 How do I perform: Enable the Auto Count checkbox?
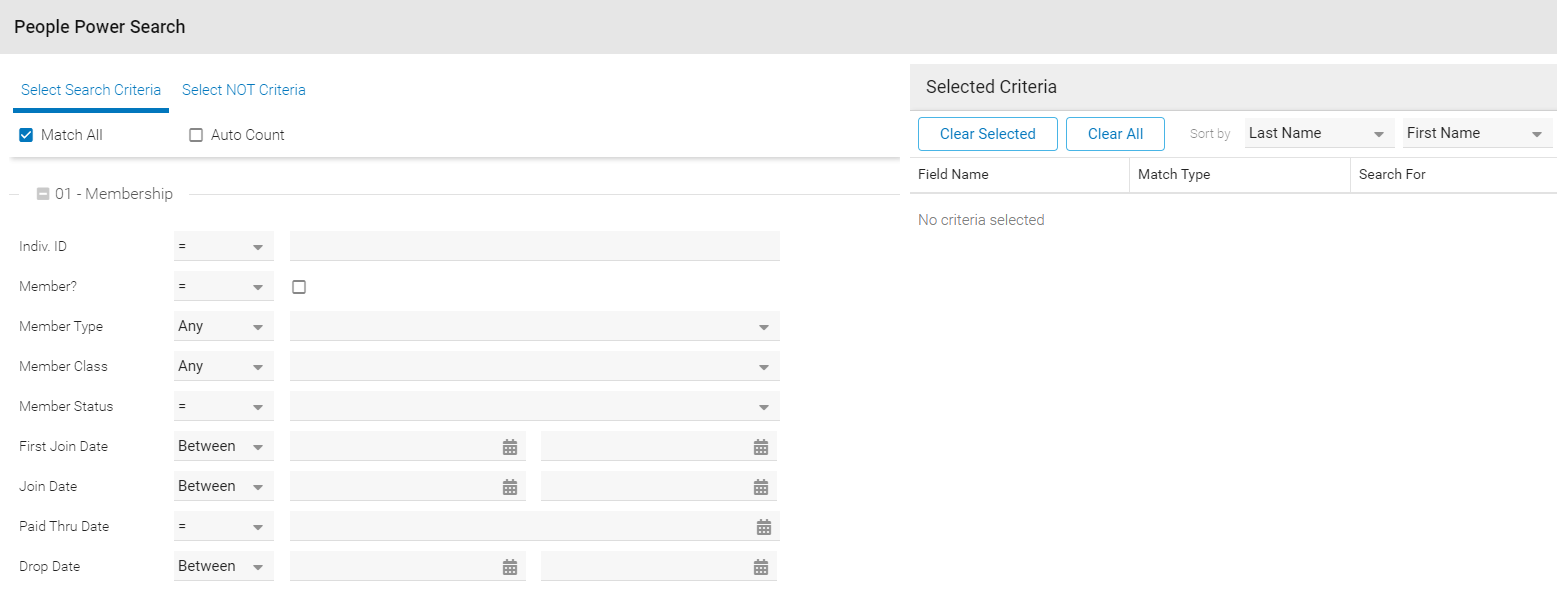click(x=196, y=135)
